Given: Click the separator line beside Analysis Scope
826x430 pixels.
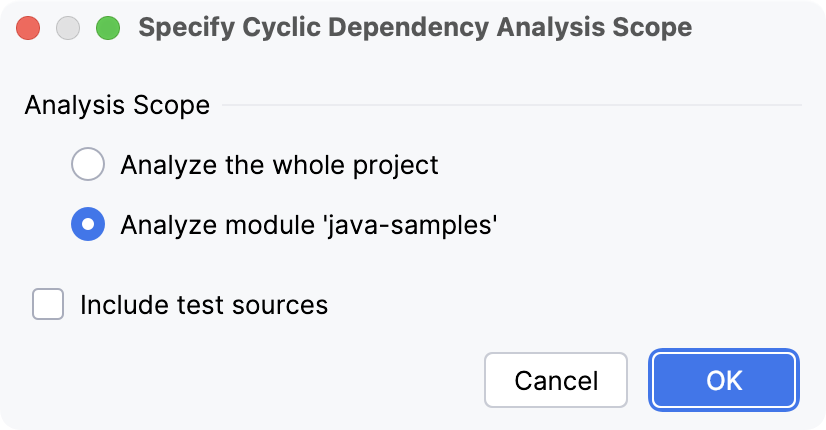Looking at the screenshot, I should (x=510, y=105).
